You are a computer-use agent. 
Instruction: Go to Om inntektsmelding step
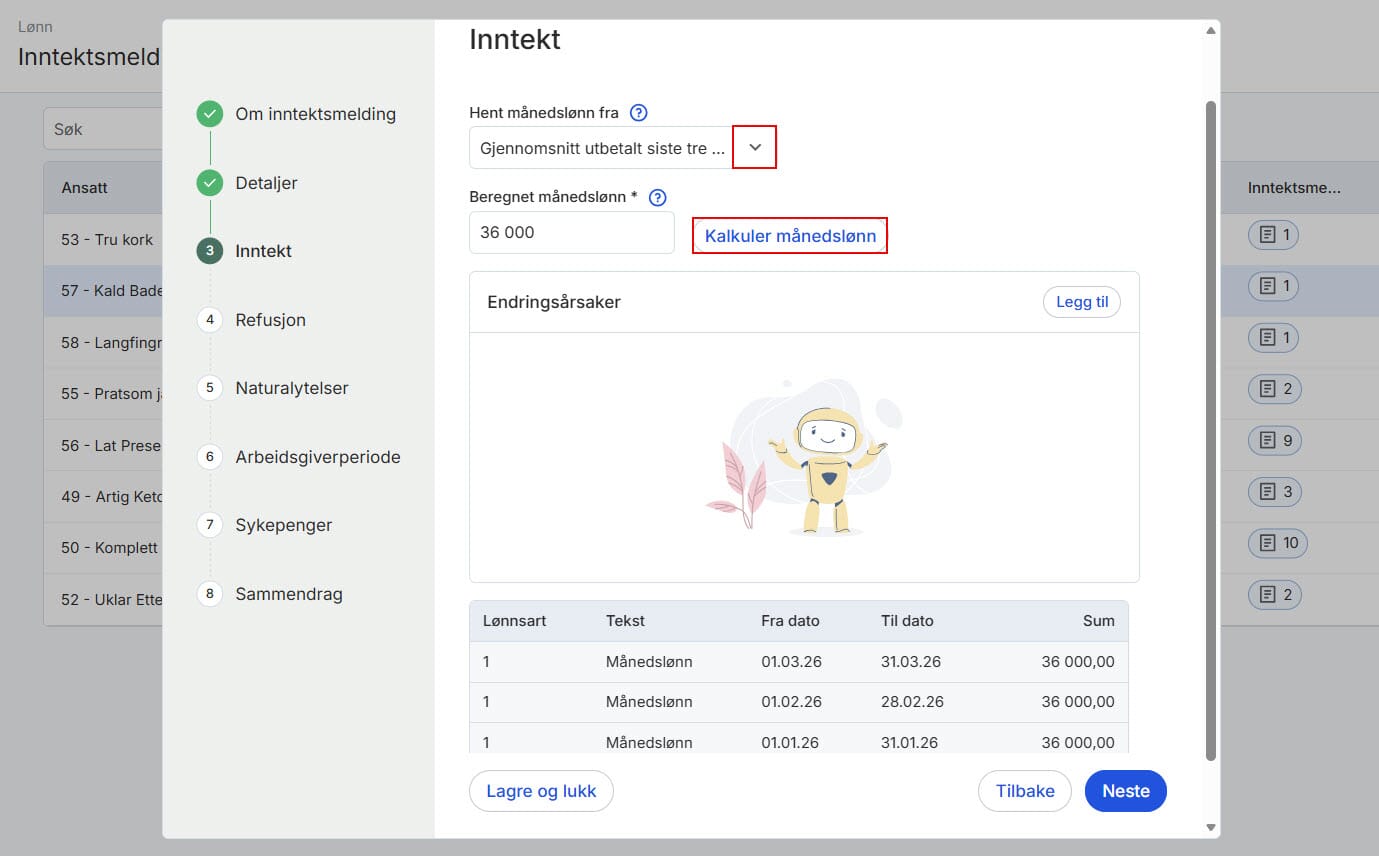(x=316, y=114)
